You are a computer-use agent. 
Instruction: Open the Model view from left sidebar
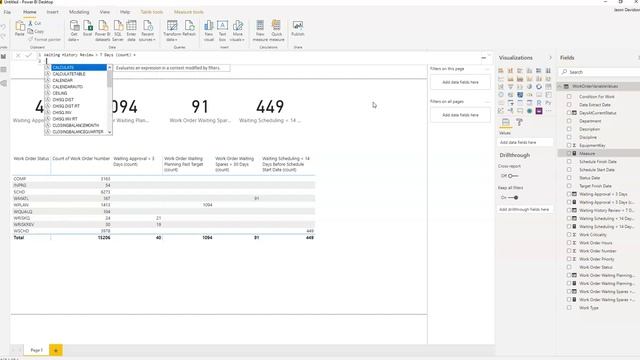click(4, 83)
